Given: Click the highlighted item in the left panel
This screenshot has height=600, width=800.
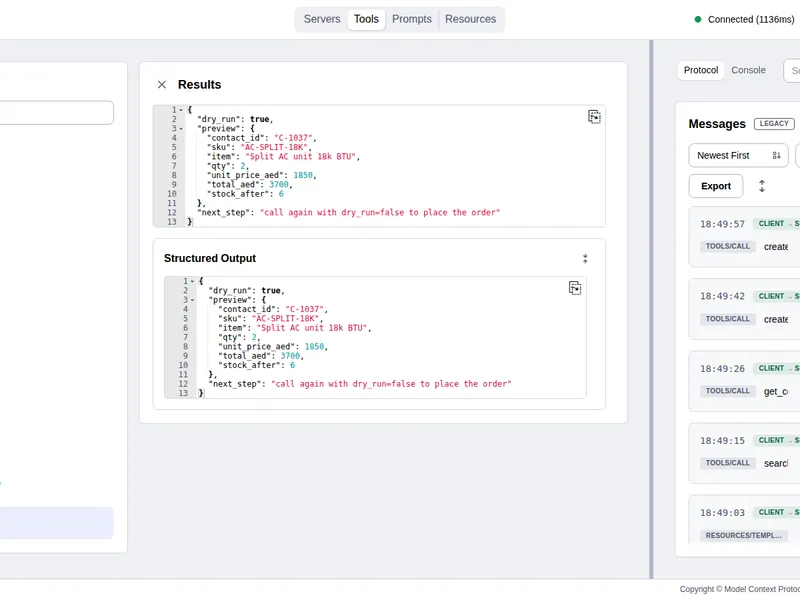Looking at the screenshot, I should (x=56, y=522).
